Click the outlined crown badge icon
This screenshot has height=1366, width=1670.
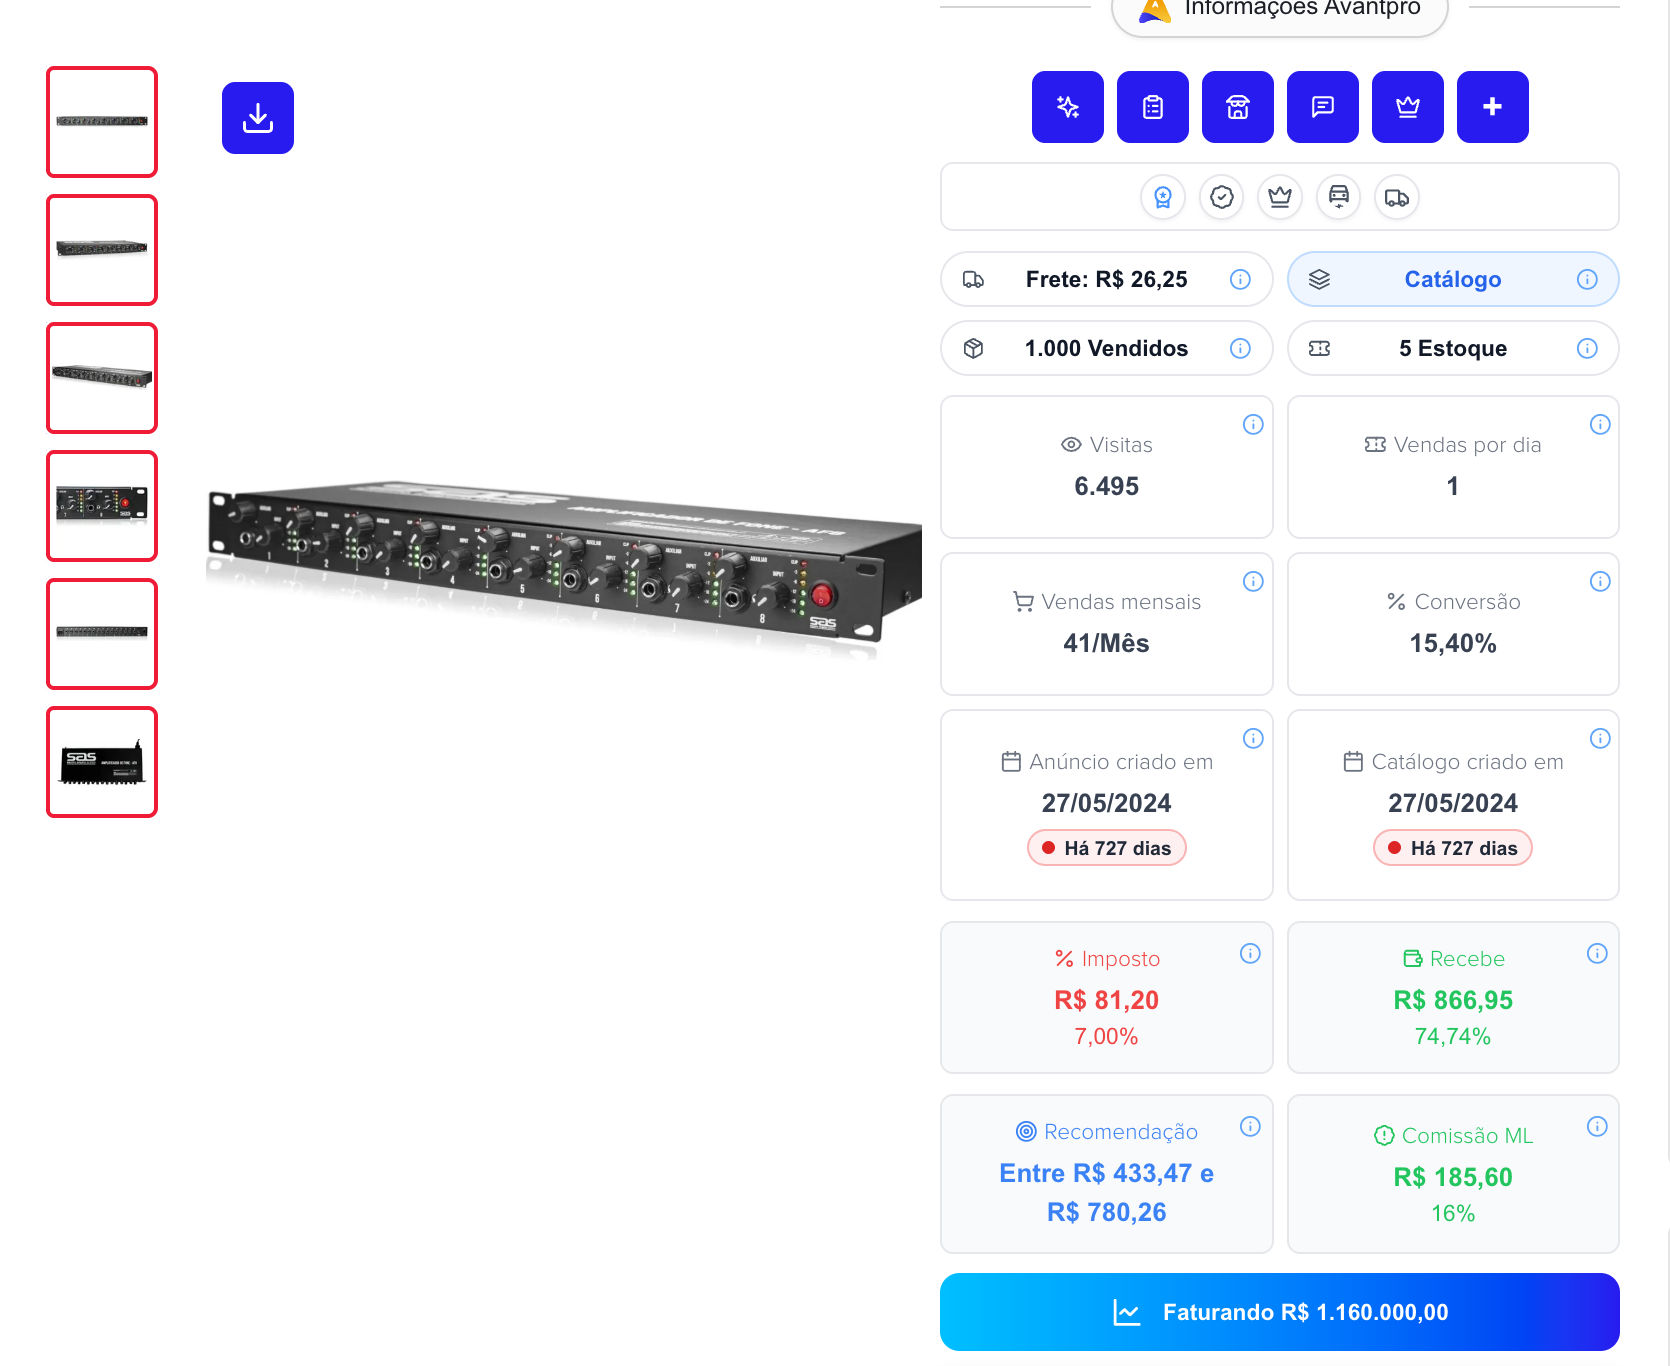tap(1280, 197)
